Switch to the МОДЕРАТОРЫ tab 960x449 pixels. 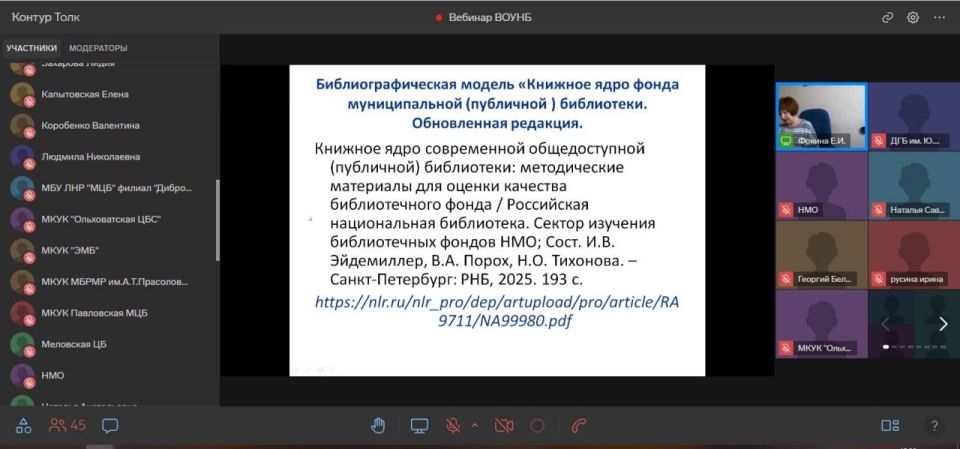tap(98, 48)
